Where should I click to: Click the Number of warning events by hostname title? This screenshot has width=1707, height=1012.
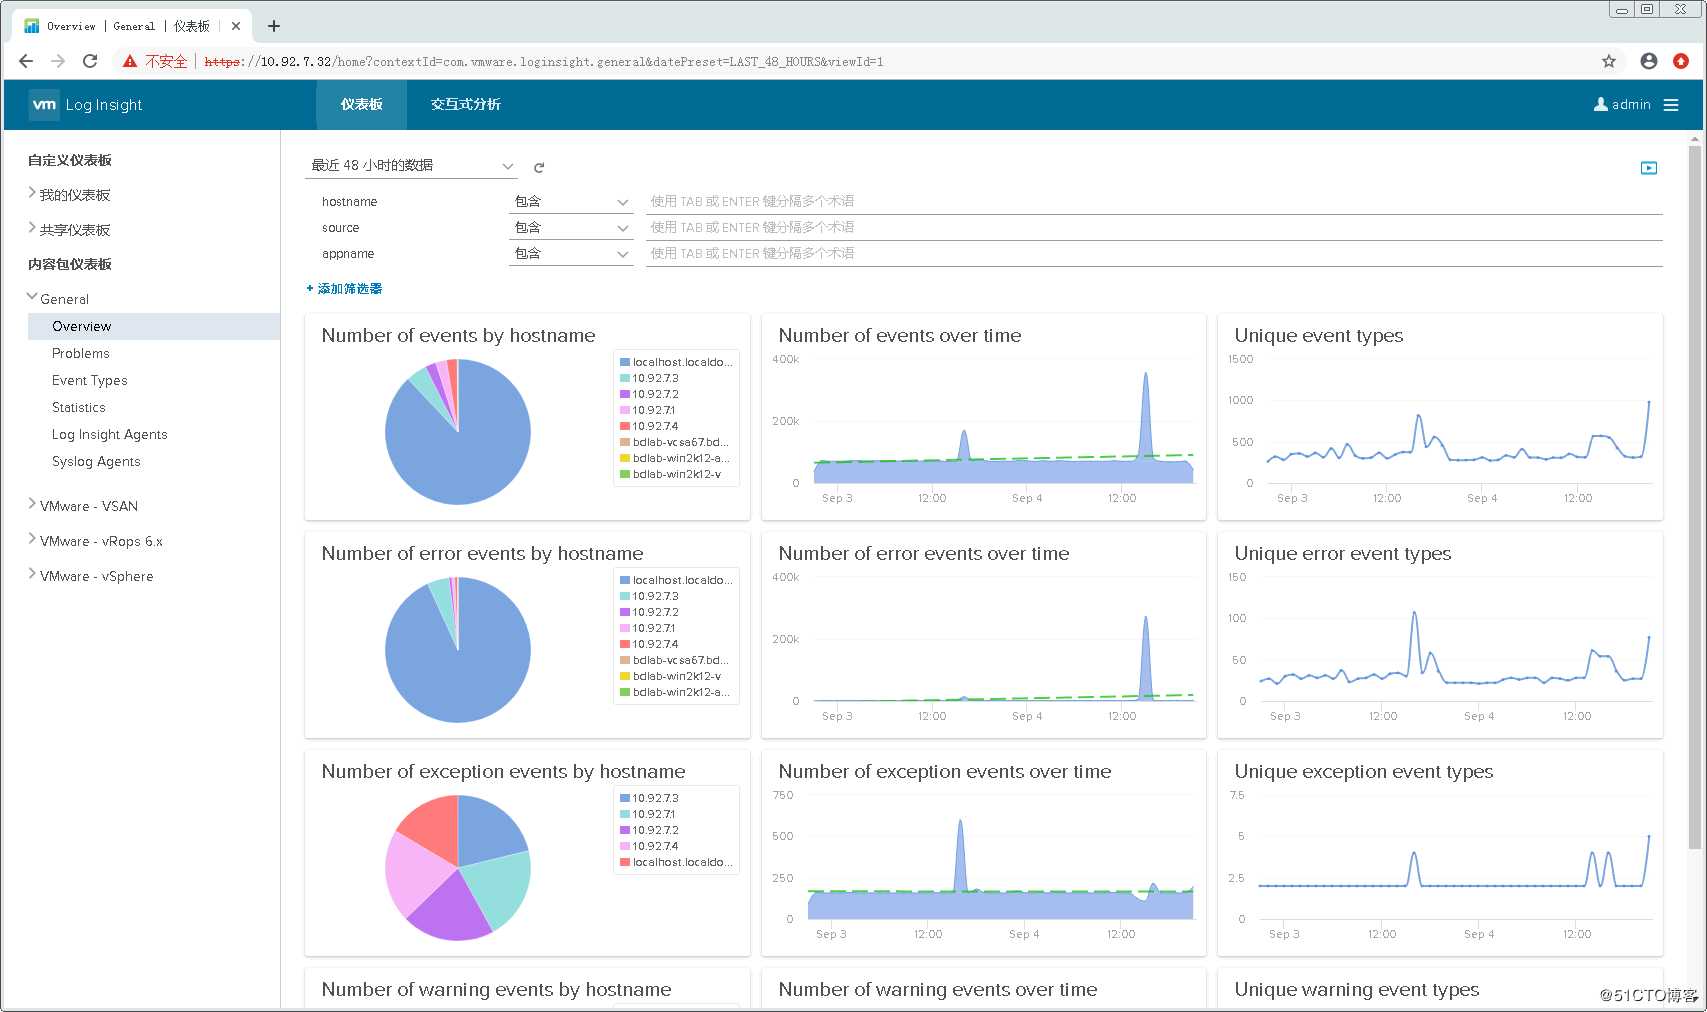click(x=496, y=989)
